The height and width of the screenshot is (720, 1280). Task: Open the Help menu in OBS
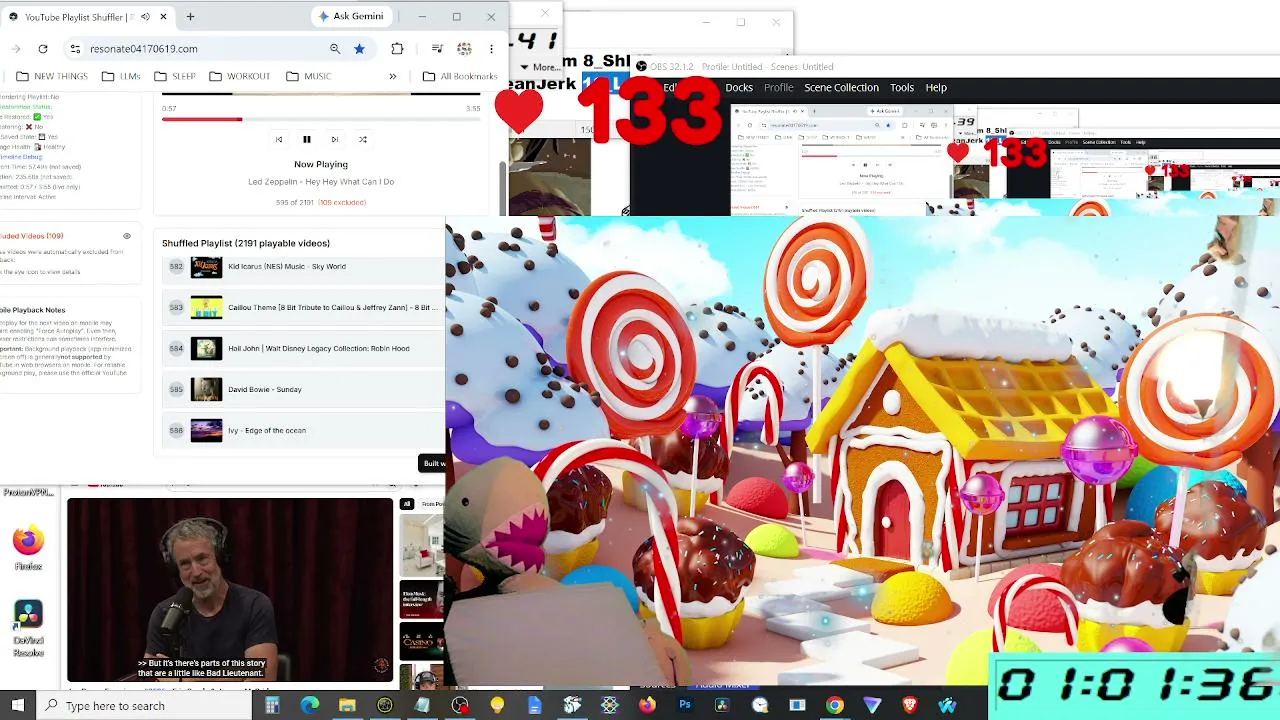pyautogui.click(x=936, y=88)
